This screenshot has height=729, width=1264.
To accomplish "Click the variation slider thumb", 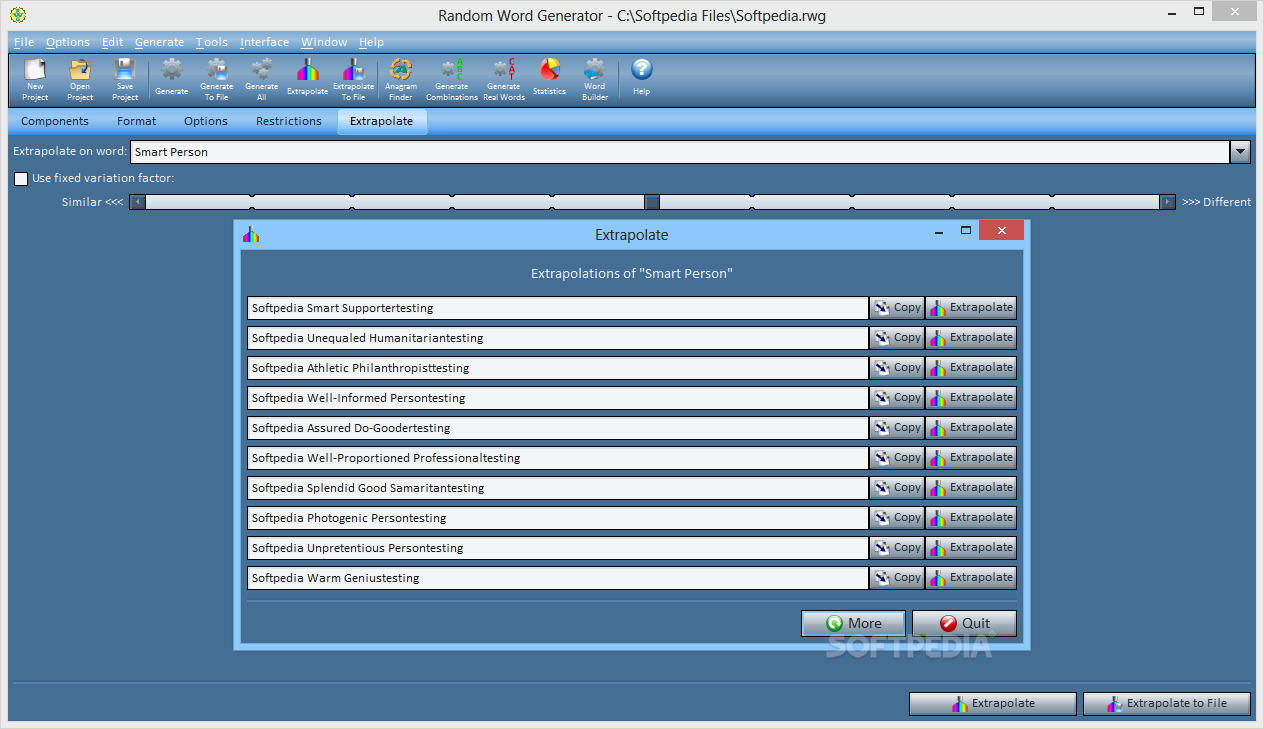I will pyautogui.click(x=652, y=202).
